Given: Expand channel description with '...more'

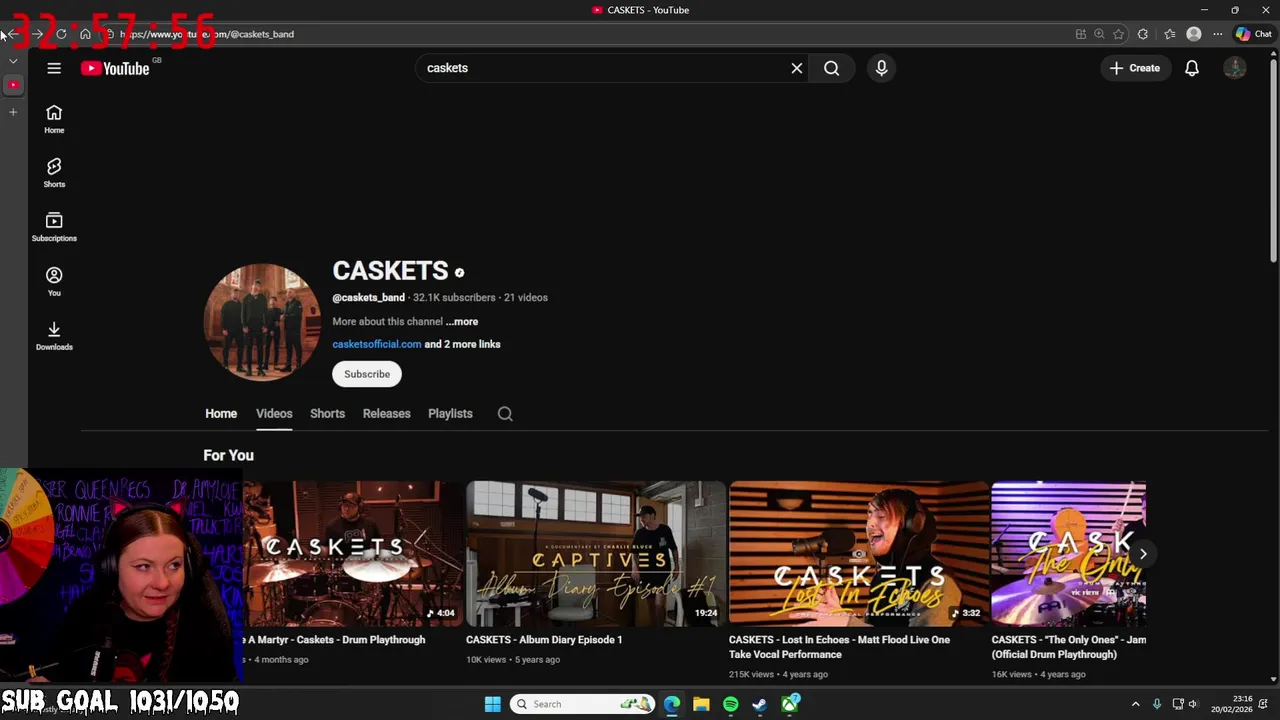Looking at the screenshot, I should 462,322.
